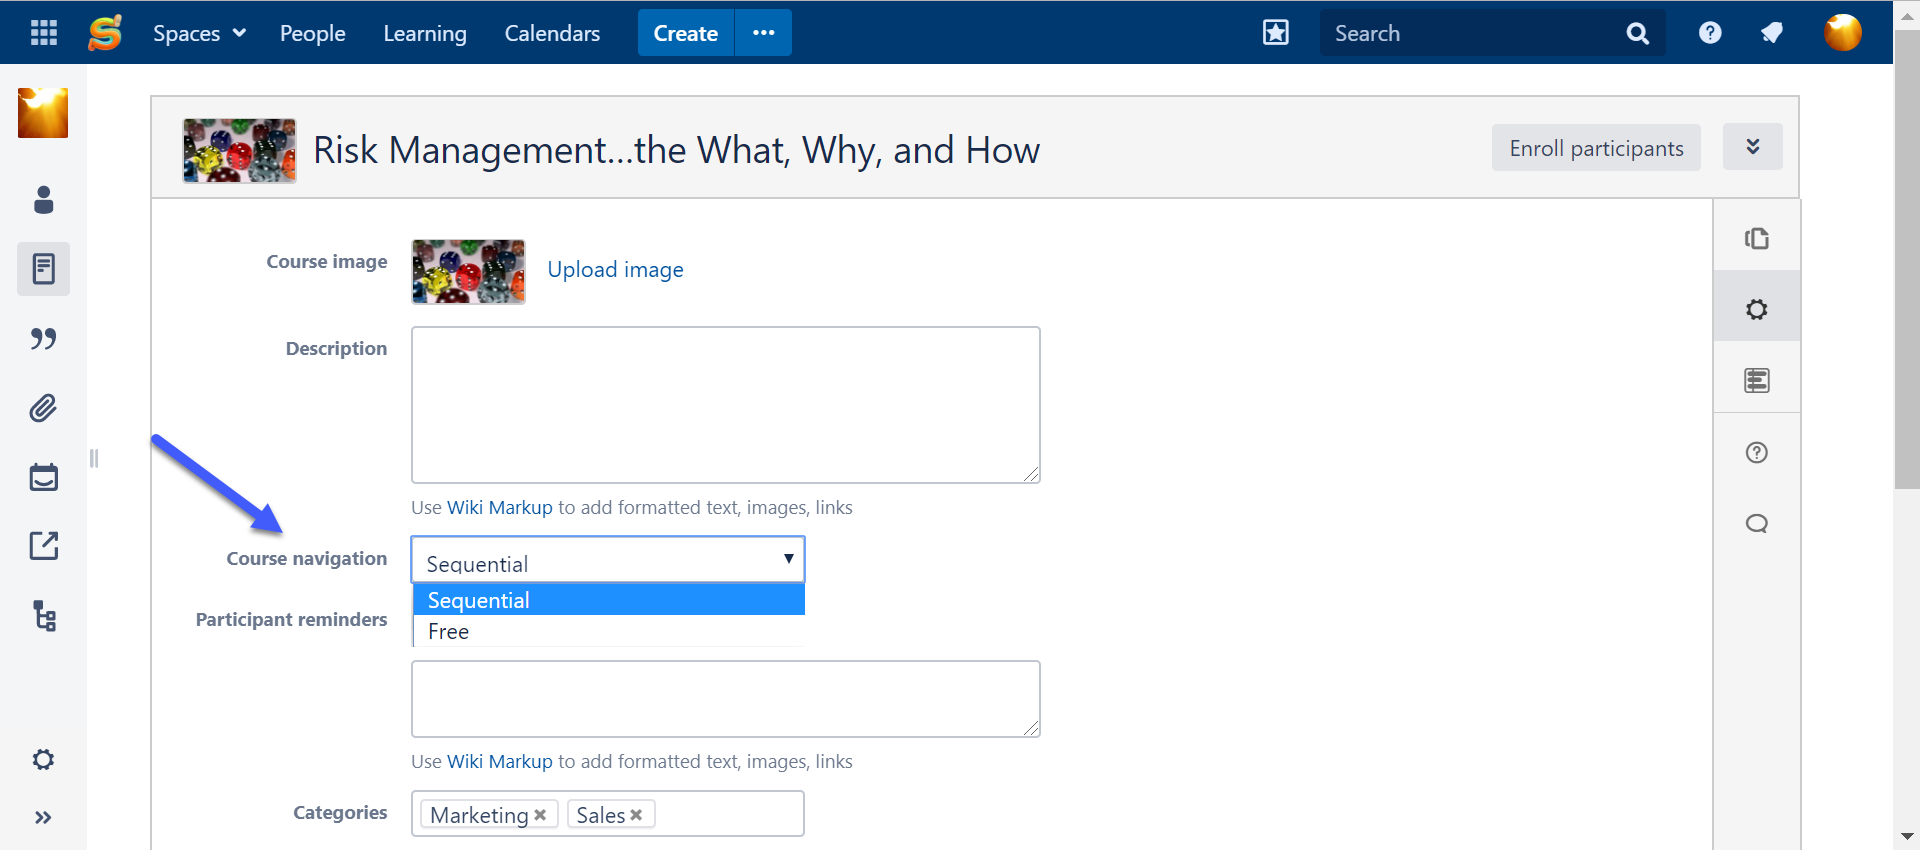Click the Enroll participants button
The image size is (1920, 850).
pyautogui.click(x=1596, y=148)
